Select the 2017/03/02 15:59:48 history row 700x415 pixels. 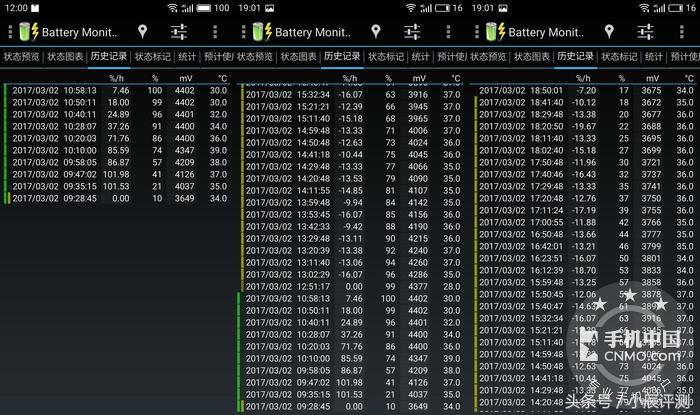tap(585, 282)
